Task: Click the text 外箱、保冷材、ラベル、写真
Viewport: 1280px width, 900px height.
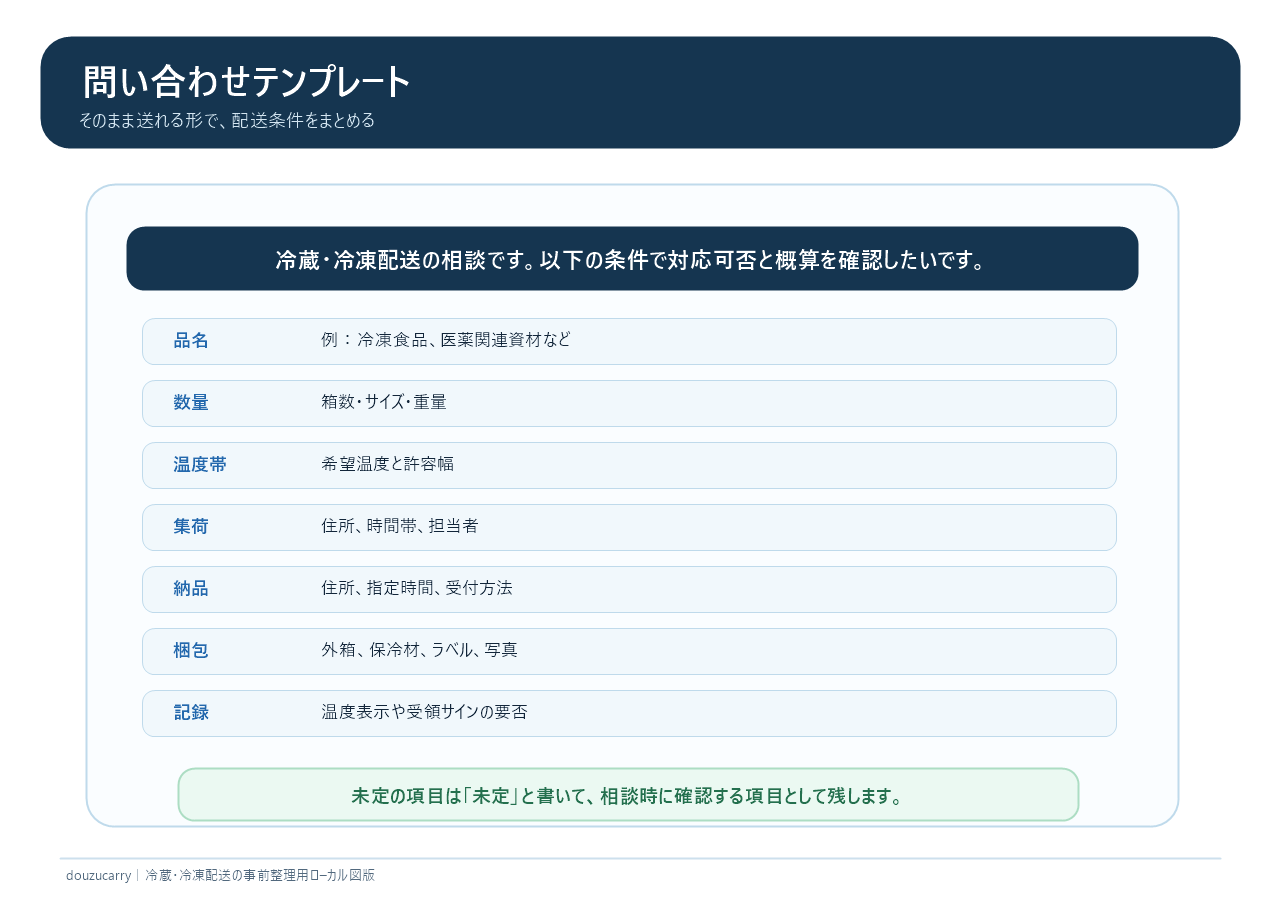Action: [420, 650]
